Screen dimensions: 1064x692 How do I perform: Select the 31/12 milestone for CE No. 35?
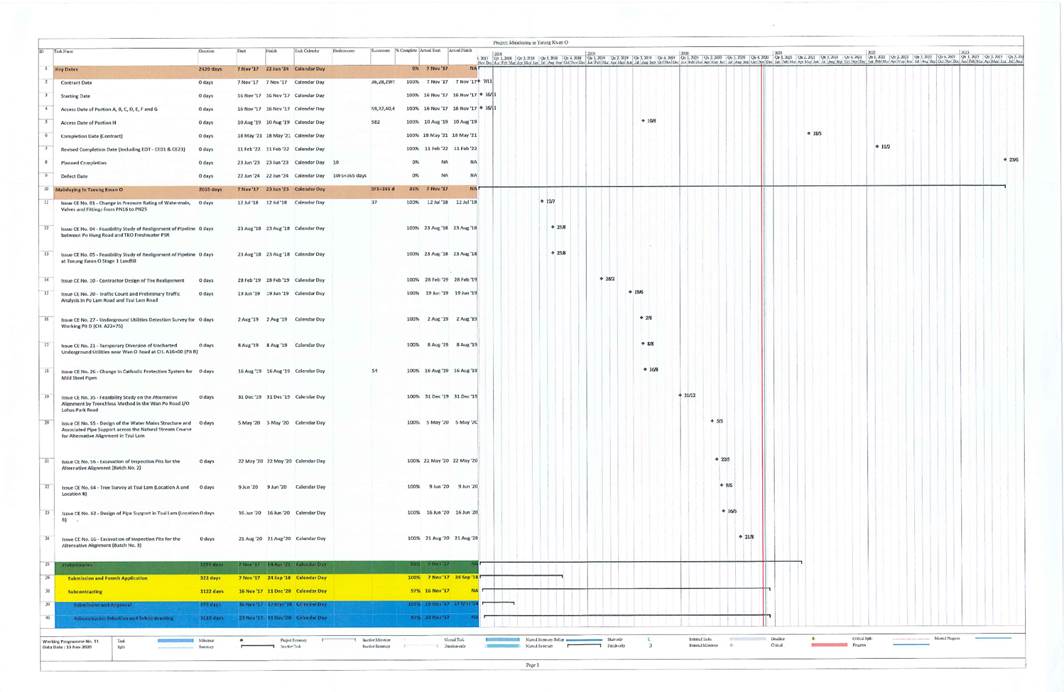coord(680,396)
